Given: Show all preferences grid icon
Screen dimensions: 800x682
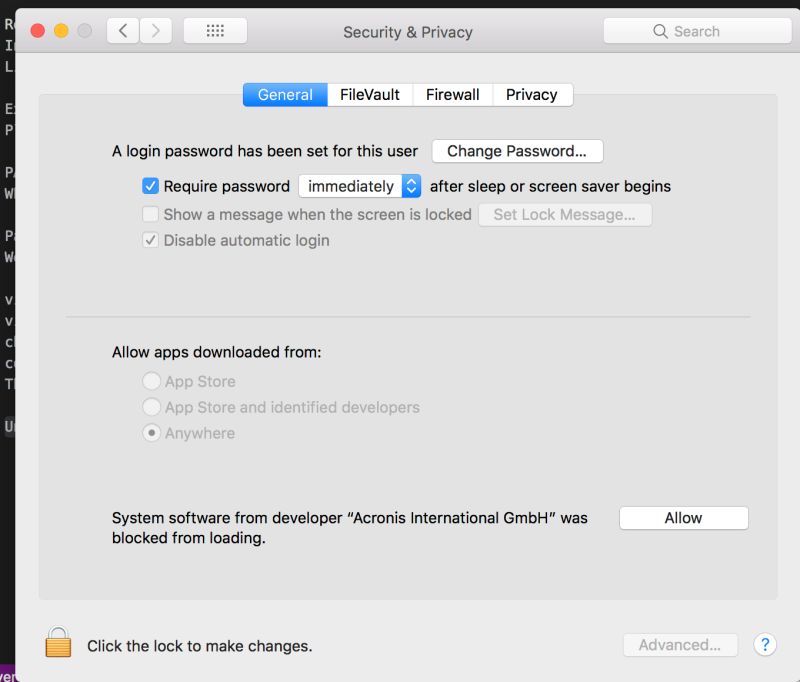Looking at the screenshot, I should coord(215,31).
